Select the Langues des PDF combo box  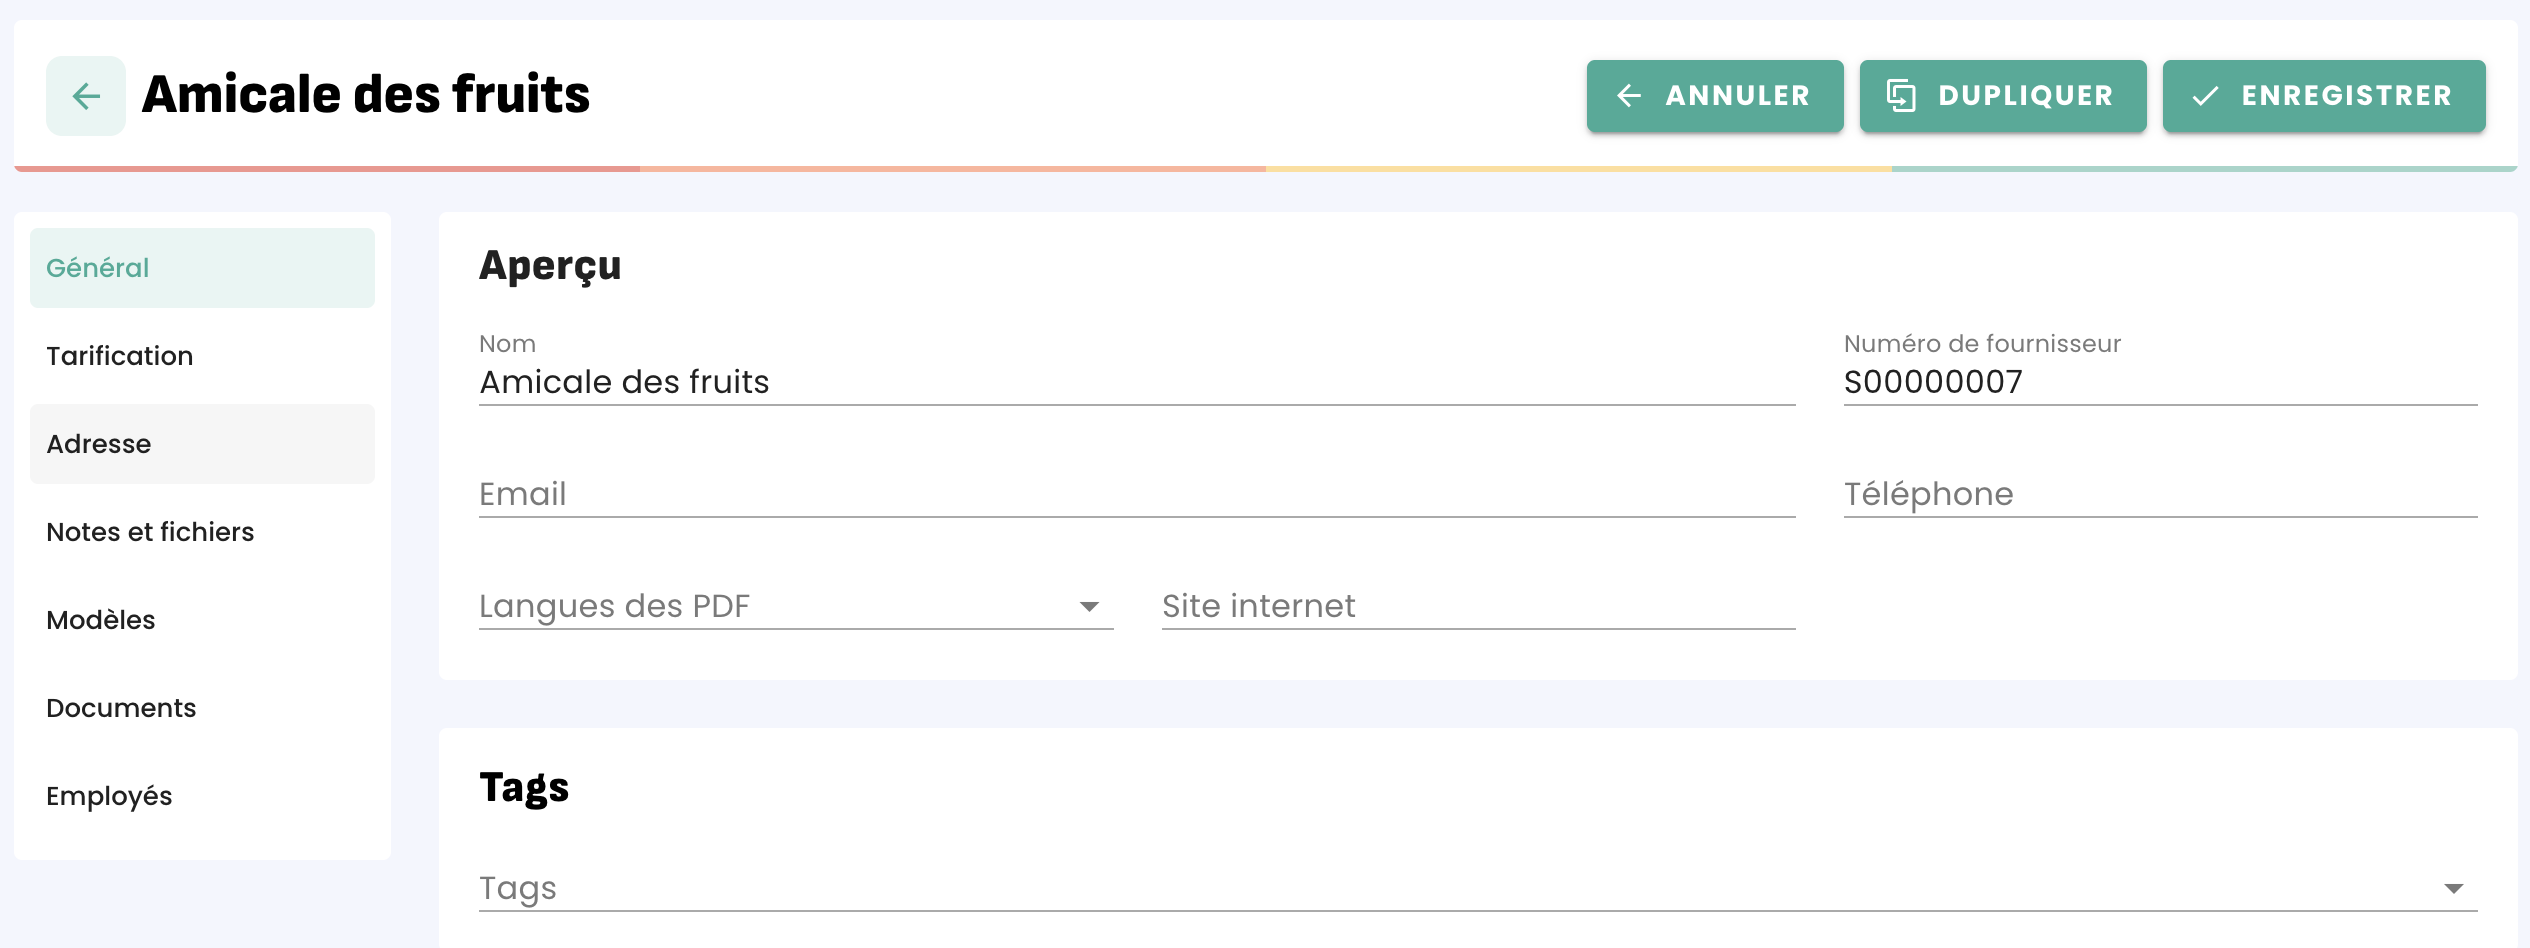coord(796,606)
